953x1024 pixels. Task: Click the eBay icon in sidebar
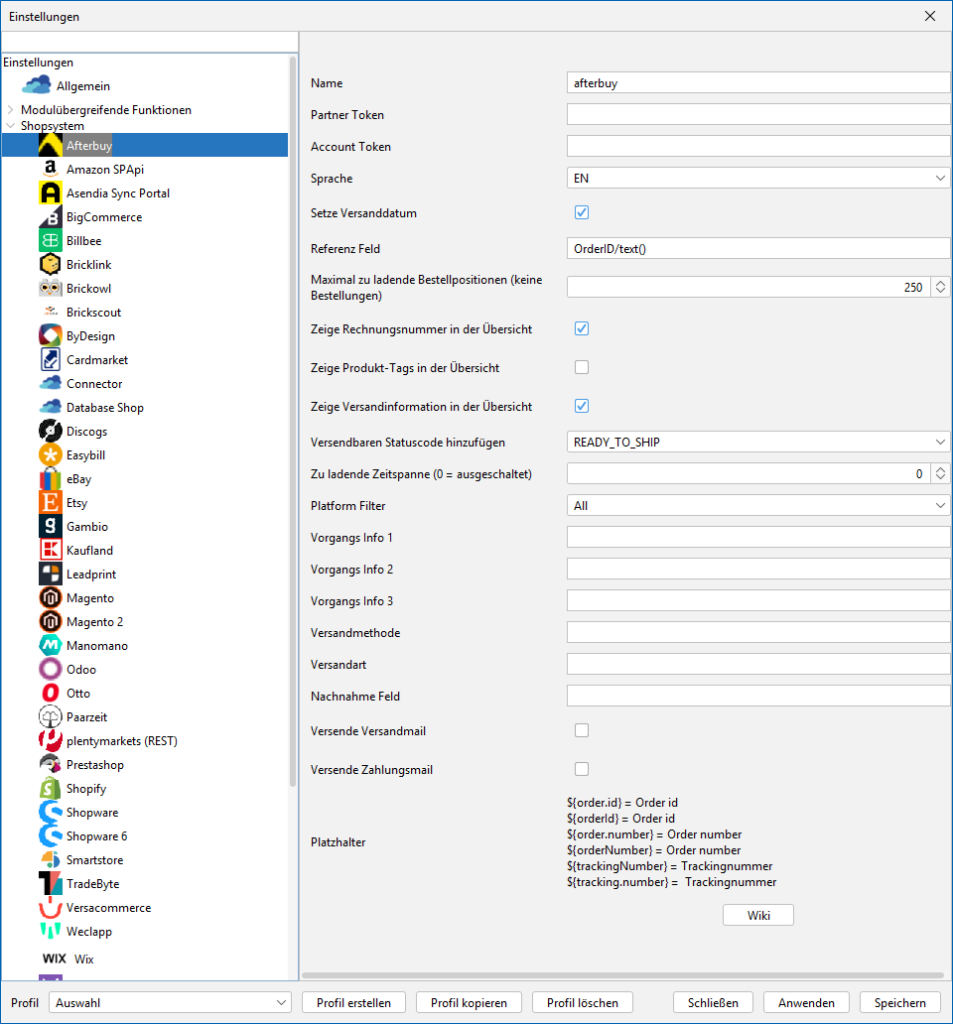point(50,479)
